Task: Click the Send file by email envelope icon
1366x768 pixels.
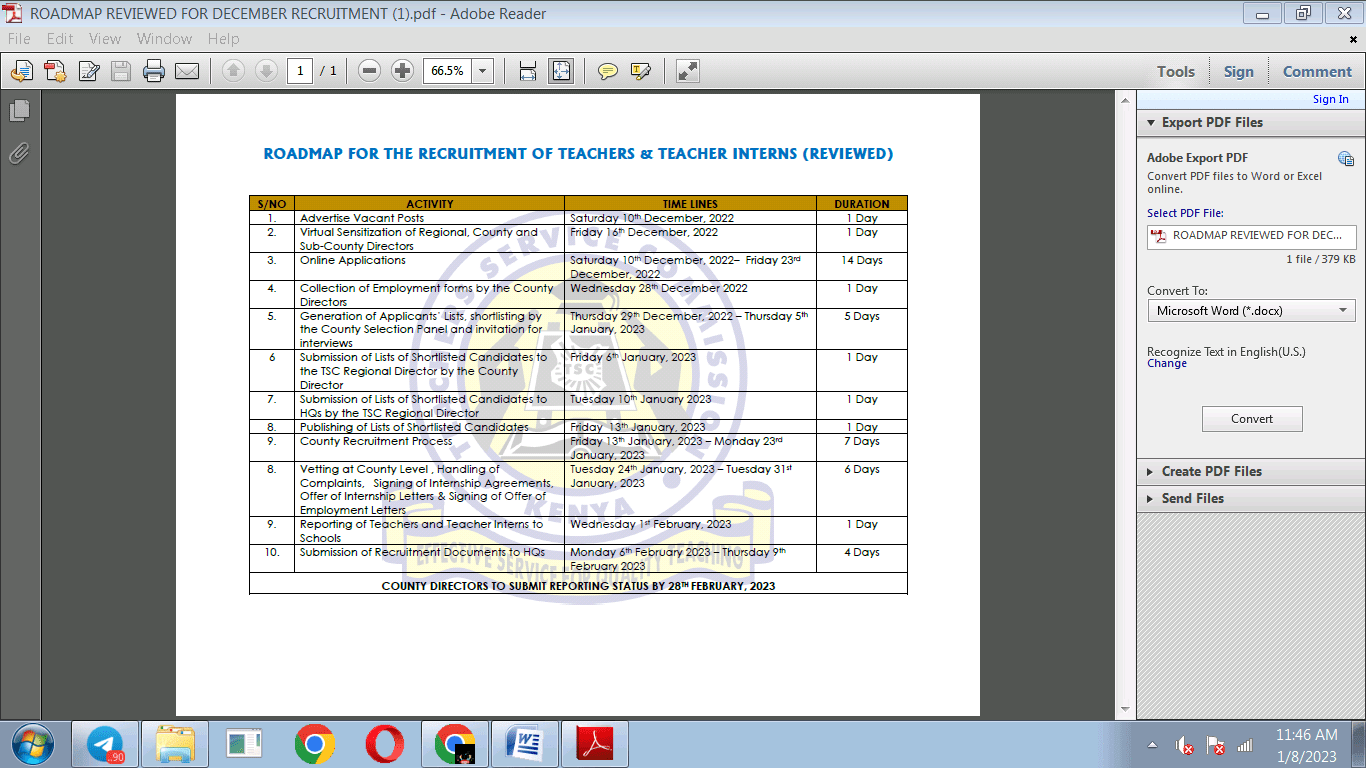Action: (187, 71)
